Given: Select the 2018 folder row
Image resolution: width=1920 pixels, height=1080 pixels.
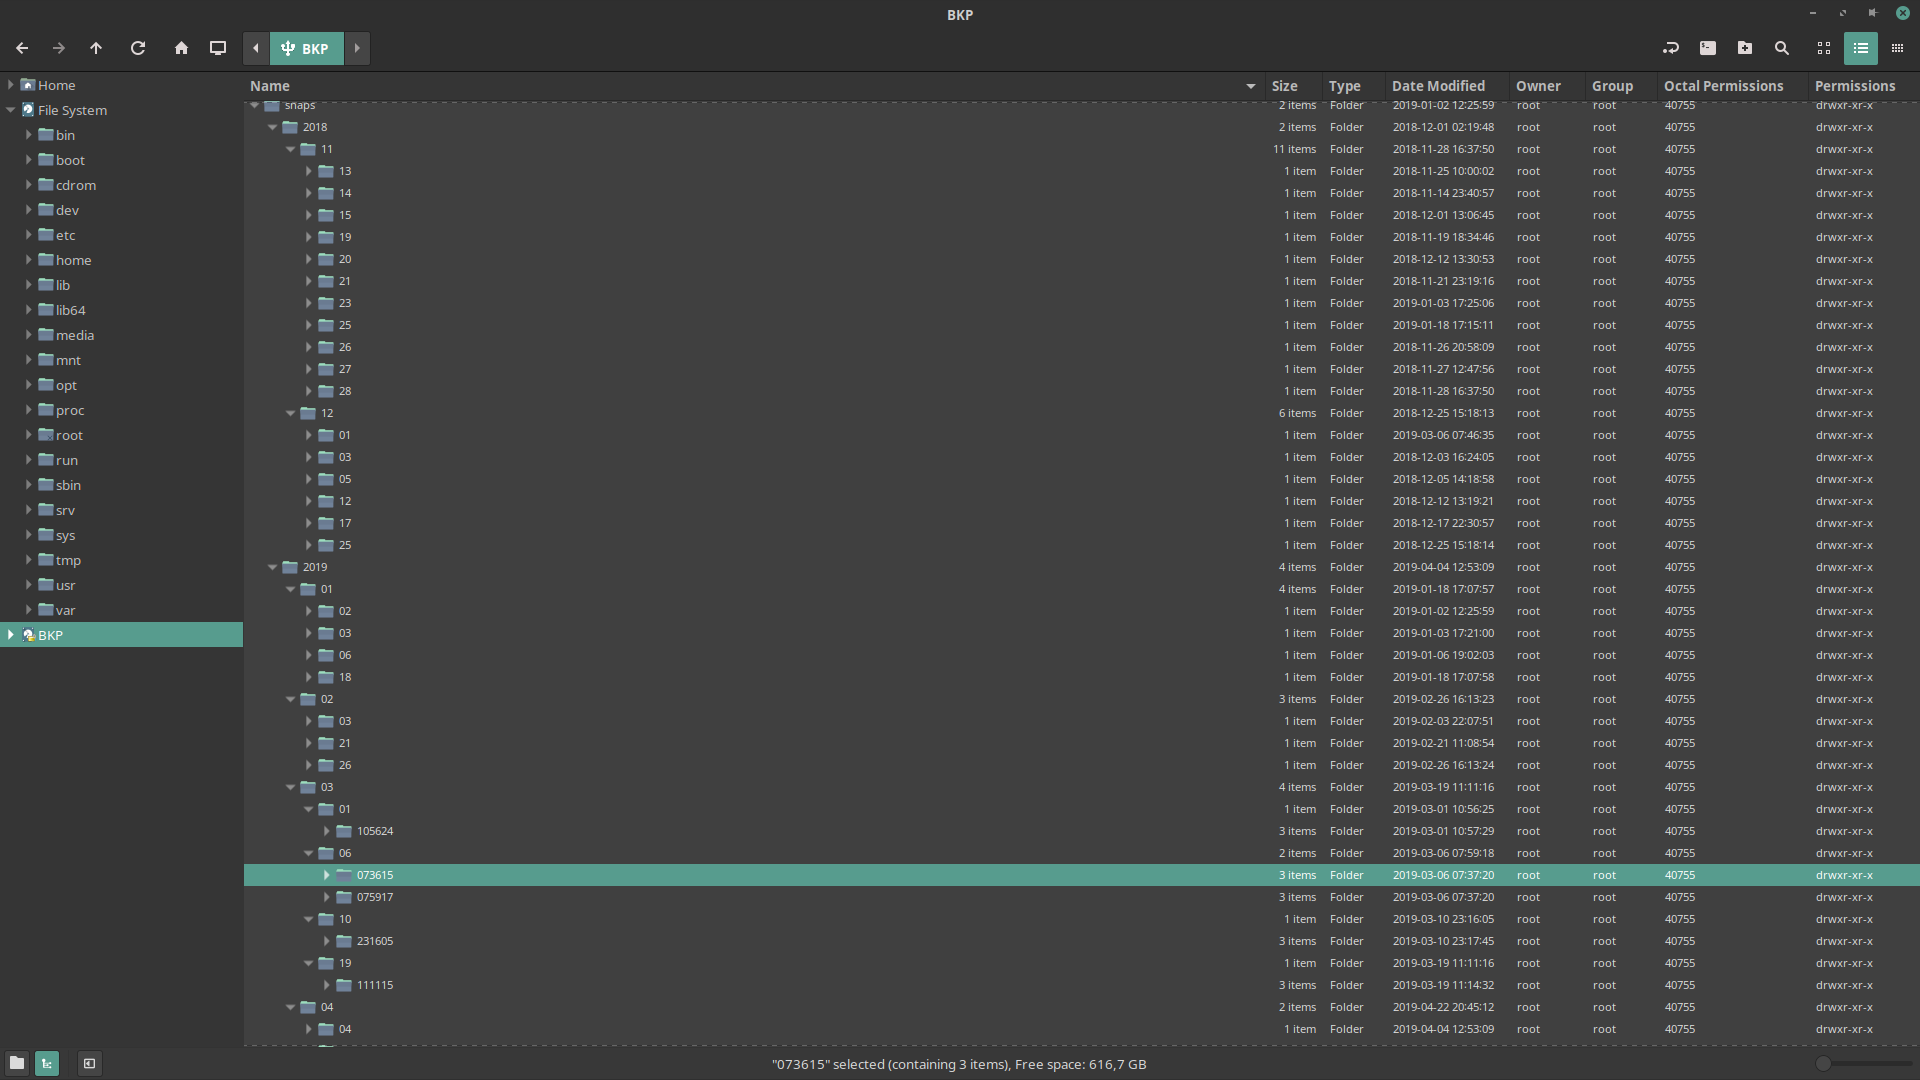Looking at the screenshot, I should coord(1081,127).
